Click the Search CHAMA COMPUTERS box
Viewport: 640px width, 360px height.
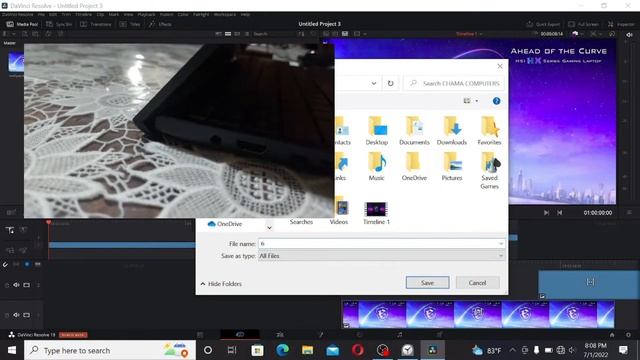coord(453,83)
